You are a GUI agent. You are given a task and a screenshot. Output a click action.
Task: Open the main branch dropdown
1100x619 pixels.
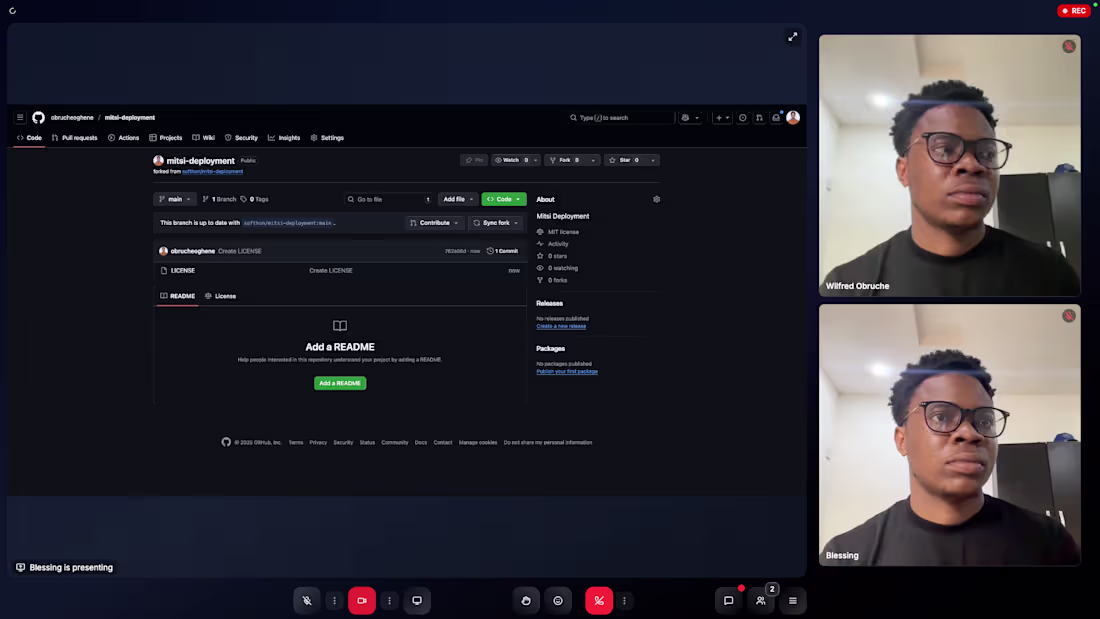tap(175, 199)
